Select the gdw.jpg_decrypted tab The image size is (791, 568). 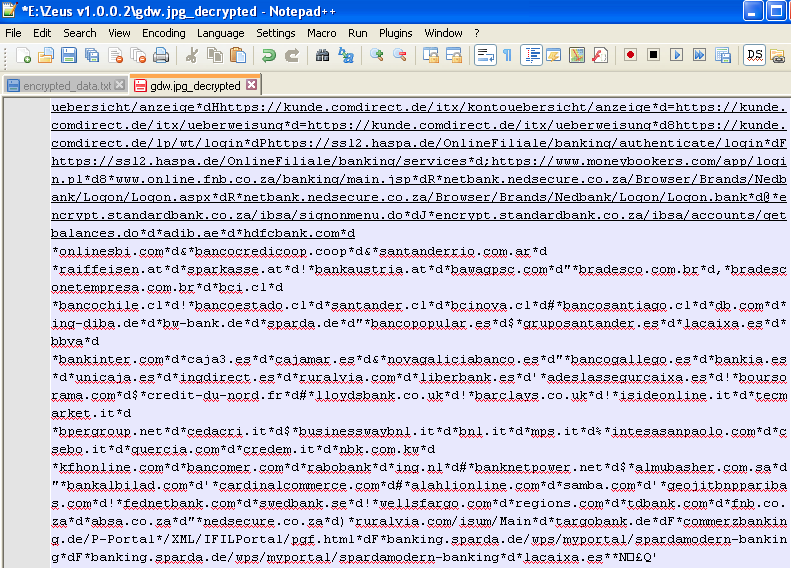point(195,85)
